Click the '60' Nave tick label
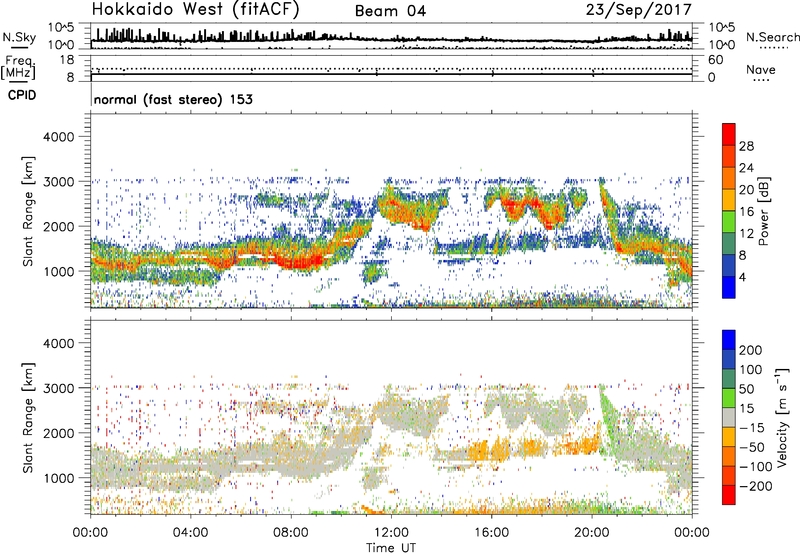Viewport: 800px width, 554px height. 715,60
